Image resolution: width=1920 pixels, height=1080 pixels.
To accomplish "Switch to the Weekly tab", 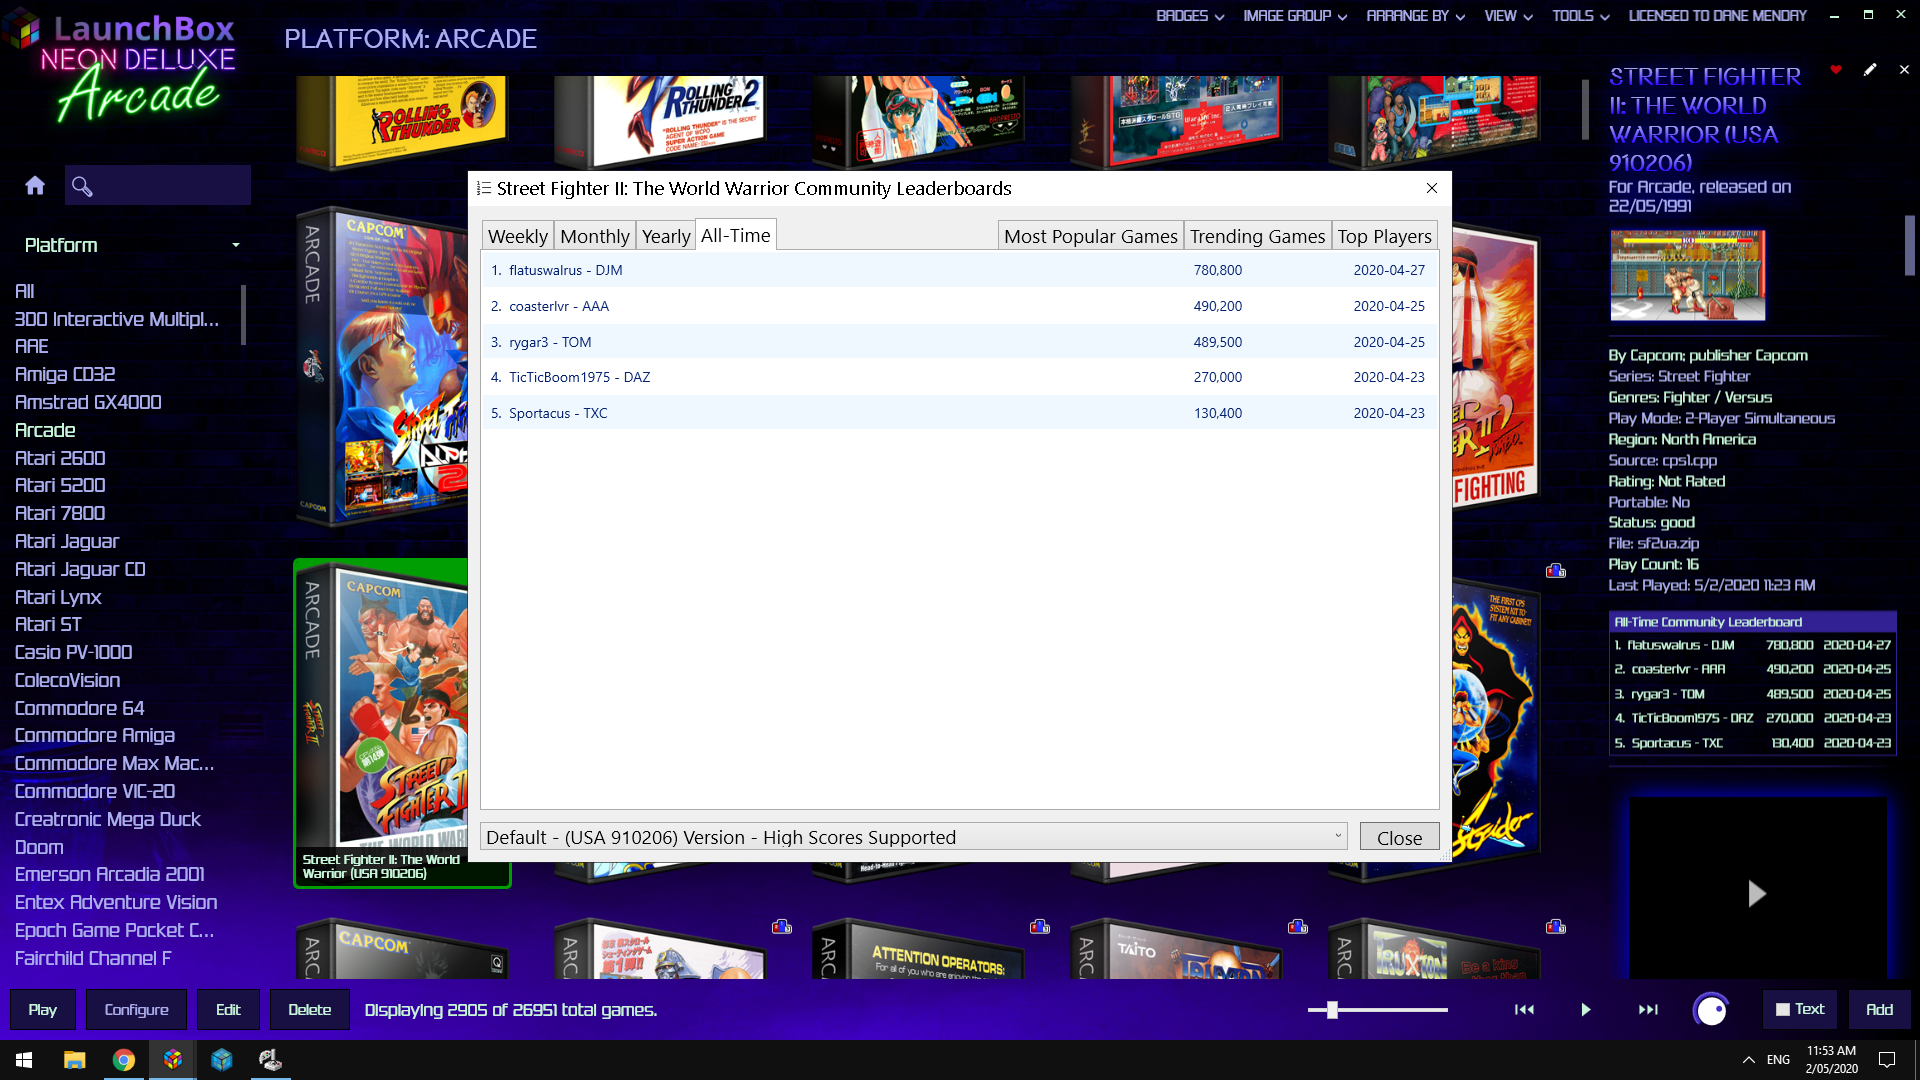I will coord(518,236).
